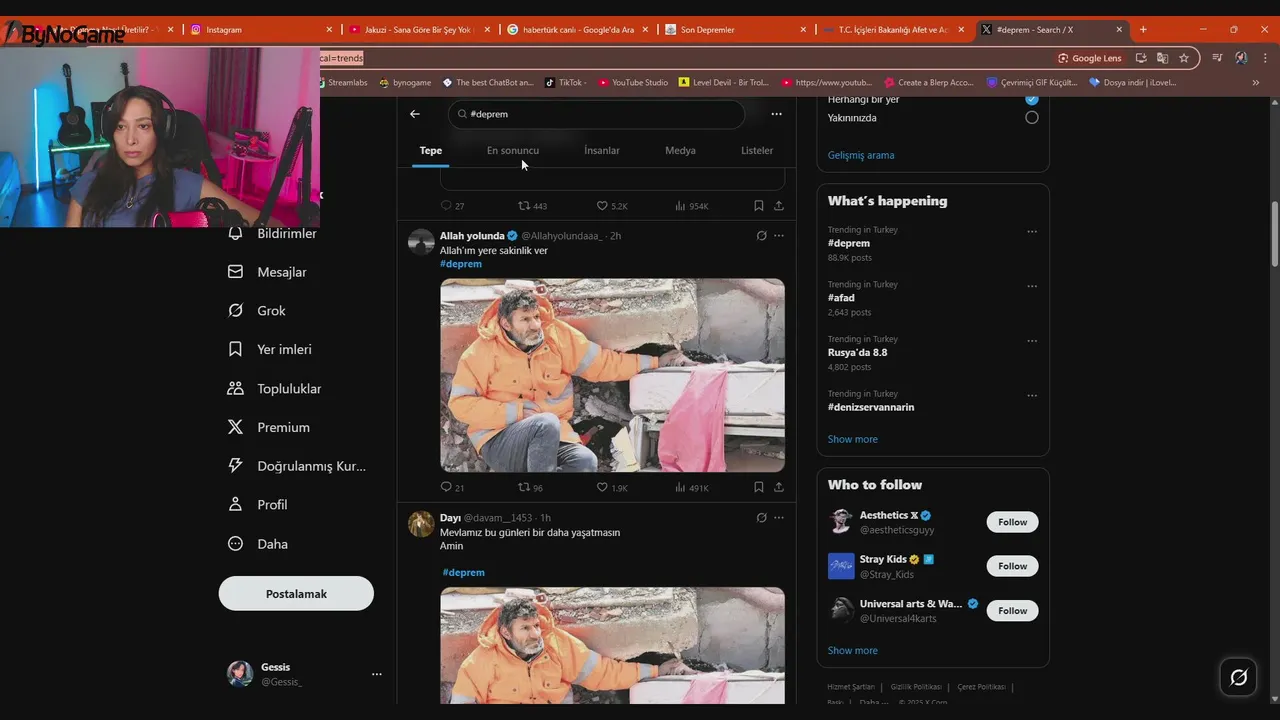The height and width of the screenshot is (720, 1280).
Task: Click the Gelişmiş arama link
Action: pyautogui.click(x=861, y=155)
